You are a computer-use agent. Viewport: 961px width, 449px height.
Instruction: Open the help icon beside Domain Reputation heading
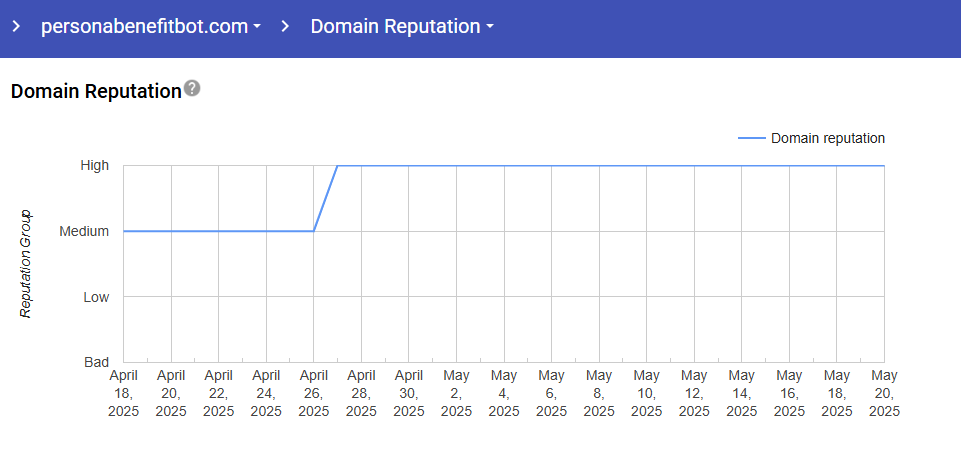[192, 89]
